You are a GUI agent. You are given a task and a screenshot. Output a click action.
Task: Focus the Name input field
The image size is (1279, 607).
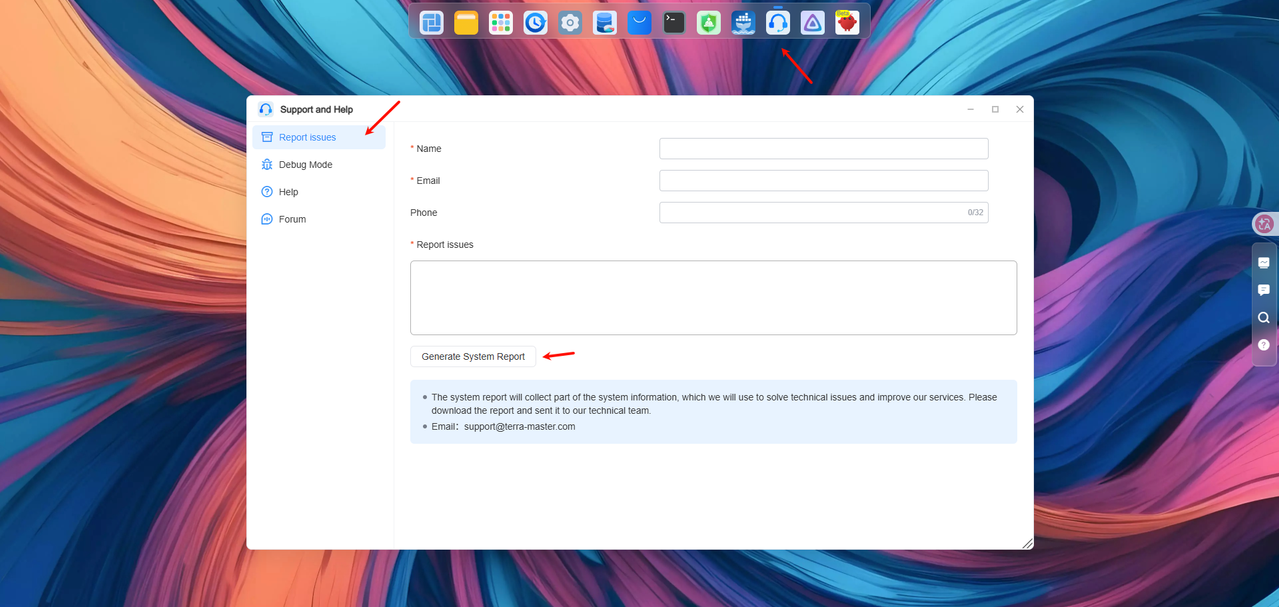pos(824,148)
